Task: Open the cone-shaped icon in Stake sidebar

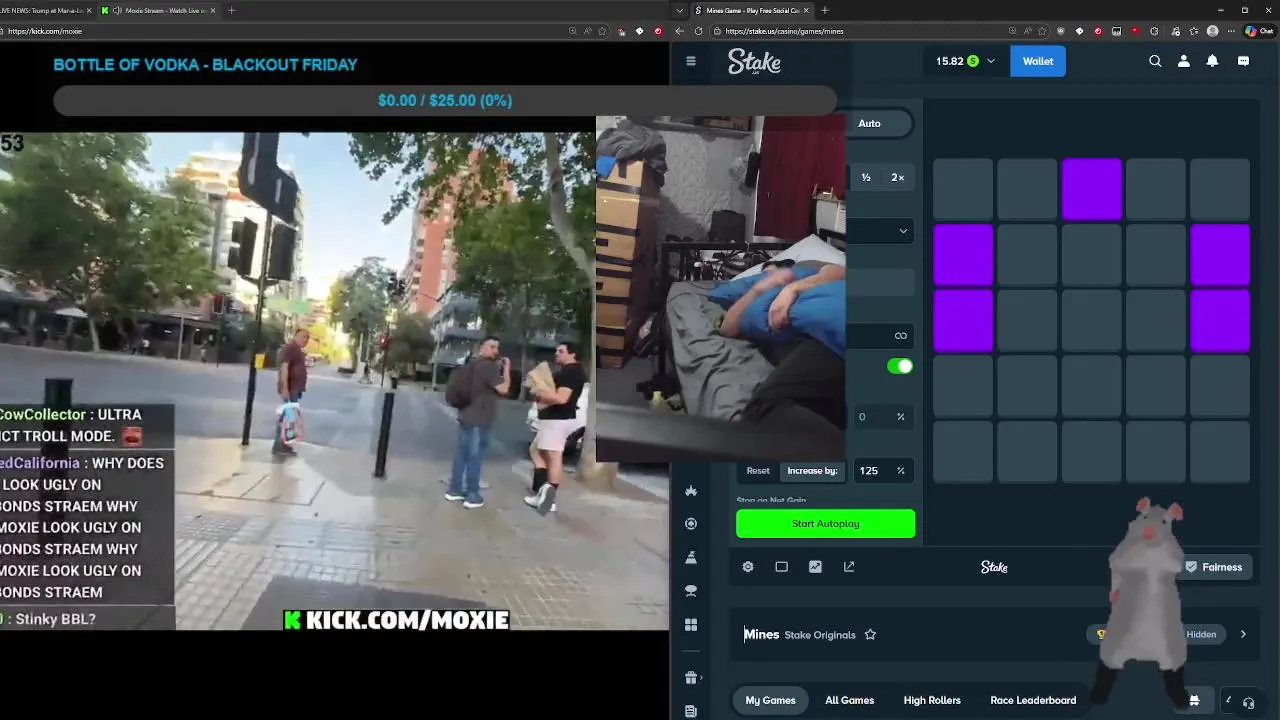Action: click(690, 557)
